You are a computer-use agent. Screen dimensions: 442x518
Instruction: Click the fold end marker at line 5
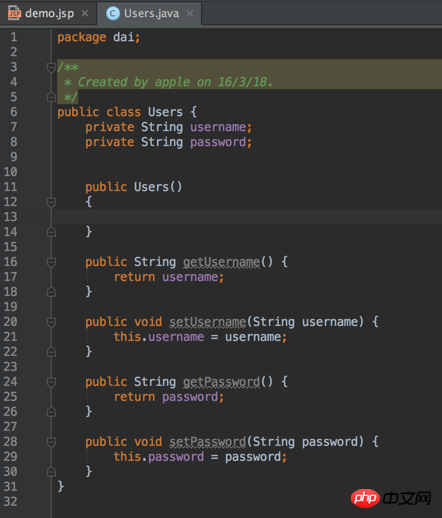[x=51, y=97]
